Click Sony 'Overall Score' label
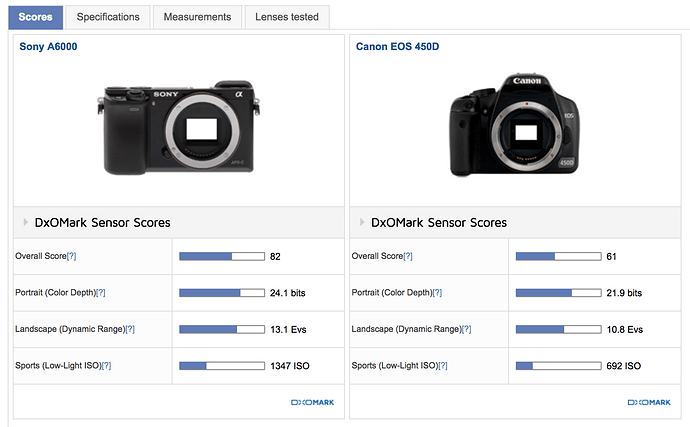 coord(40,256)
